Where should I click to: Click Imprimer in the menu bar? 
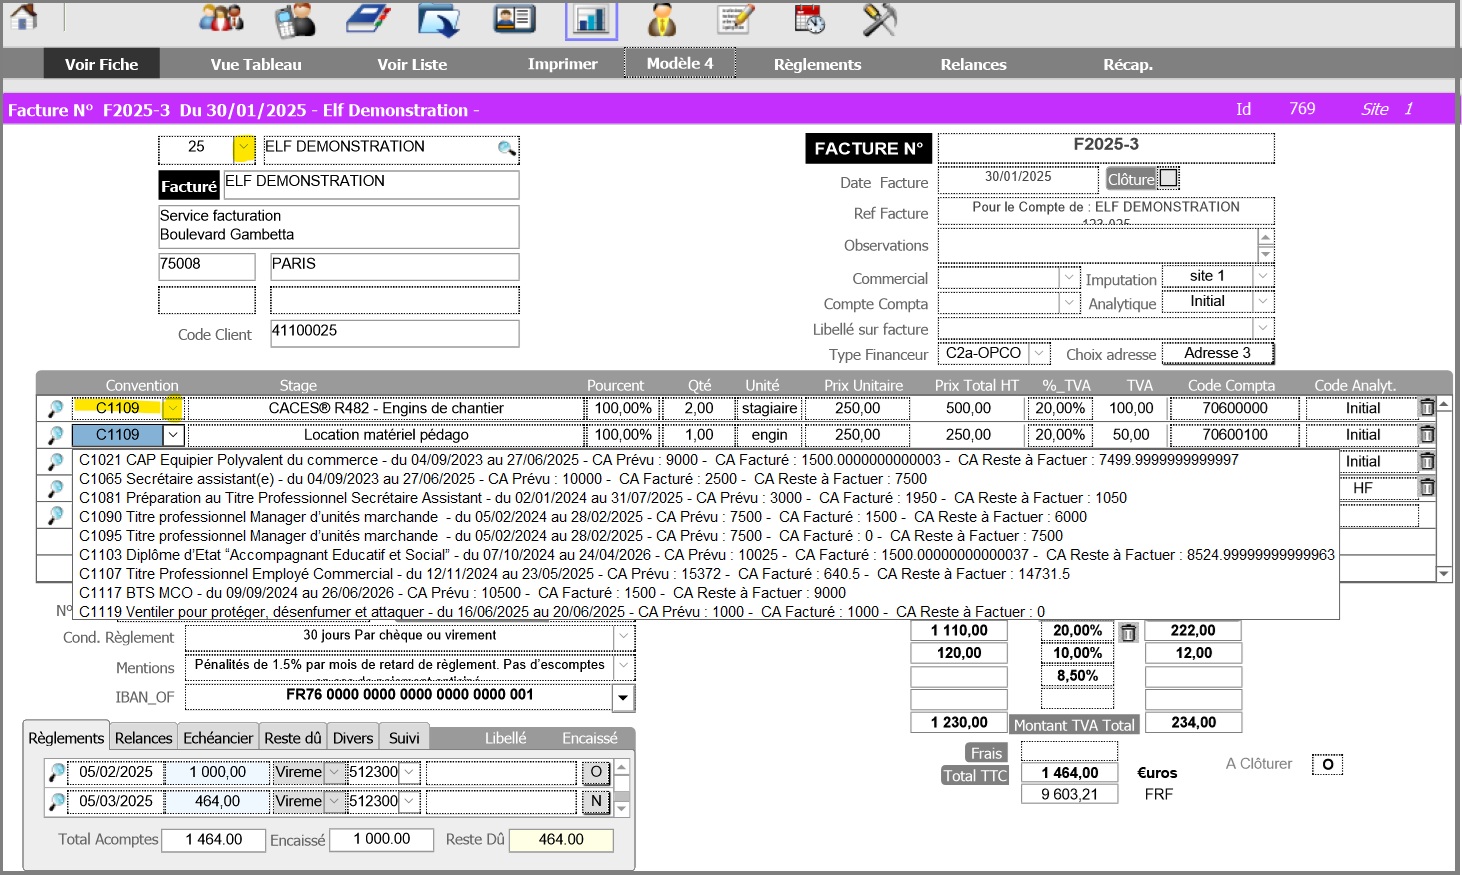pyautogui.click(x=563, y=64)
